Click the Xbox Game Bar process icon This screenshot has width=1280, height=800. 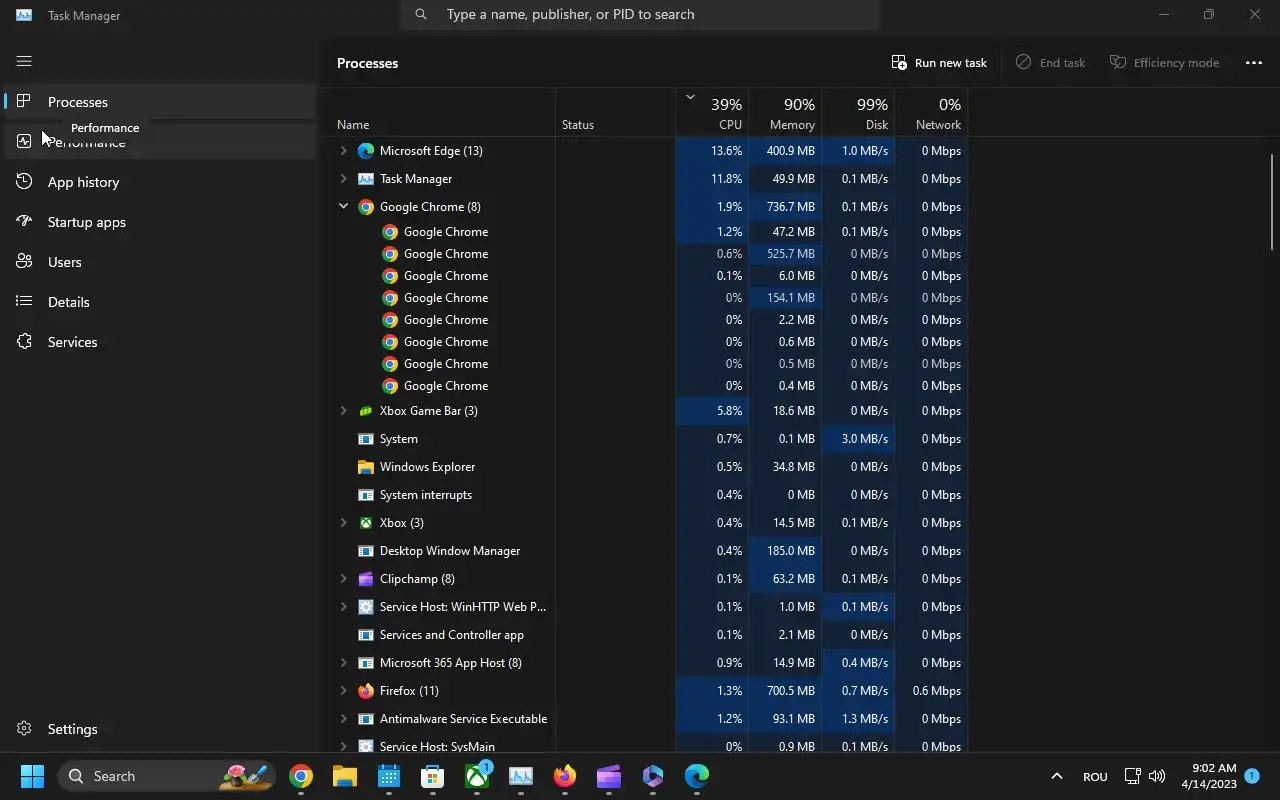366,411
